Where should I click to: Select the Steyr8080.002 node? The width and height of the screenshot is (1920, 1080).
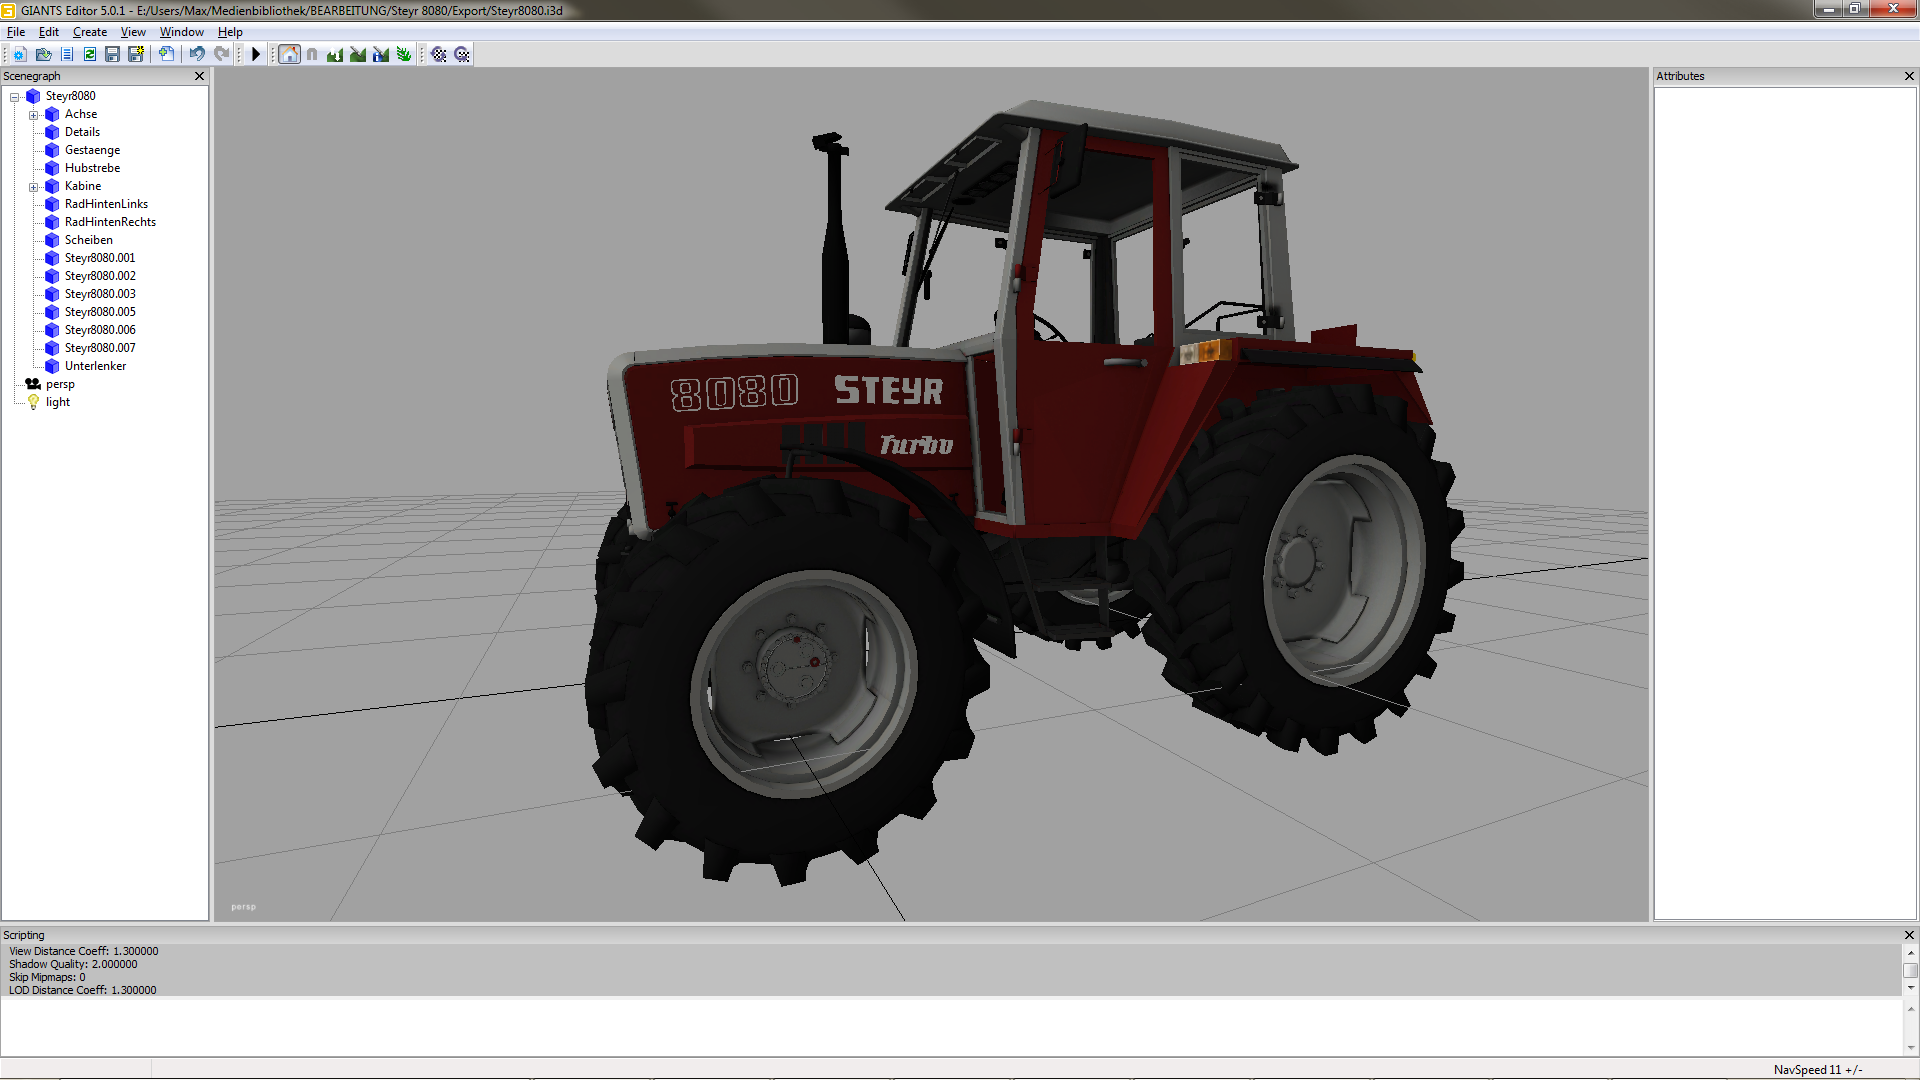coord(100,276)
